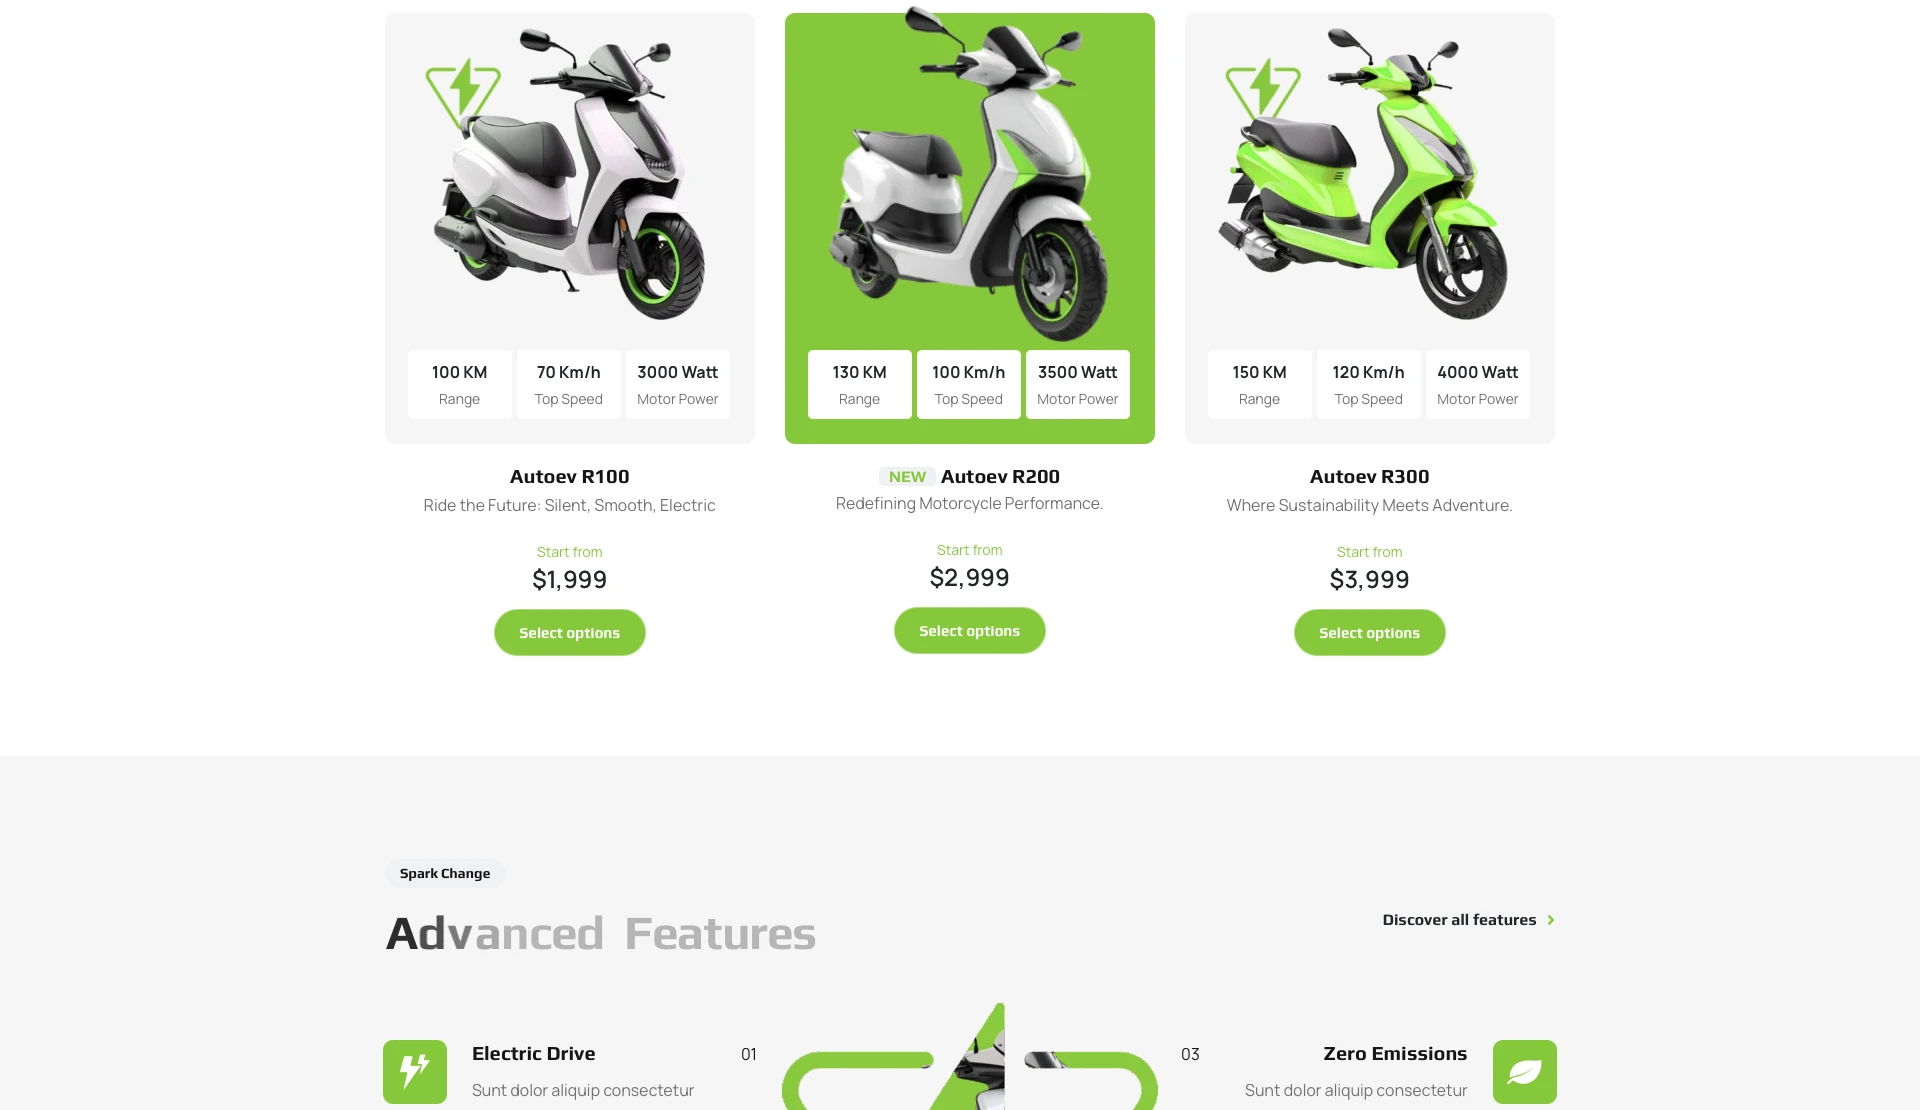Select options for Autoev R100
Viewport: 1920px width, 1110px height.
[x=570, y=633]
